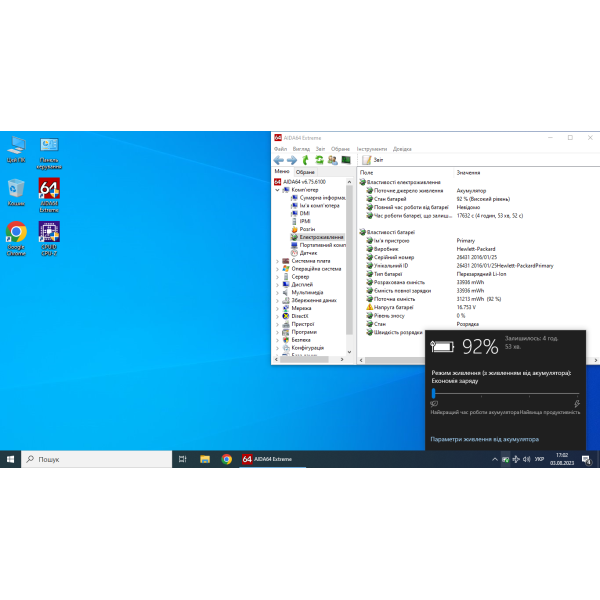Click the details pane horizontal scrollbar left arrow
The image size is (600, 600).
361,360
